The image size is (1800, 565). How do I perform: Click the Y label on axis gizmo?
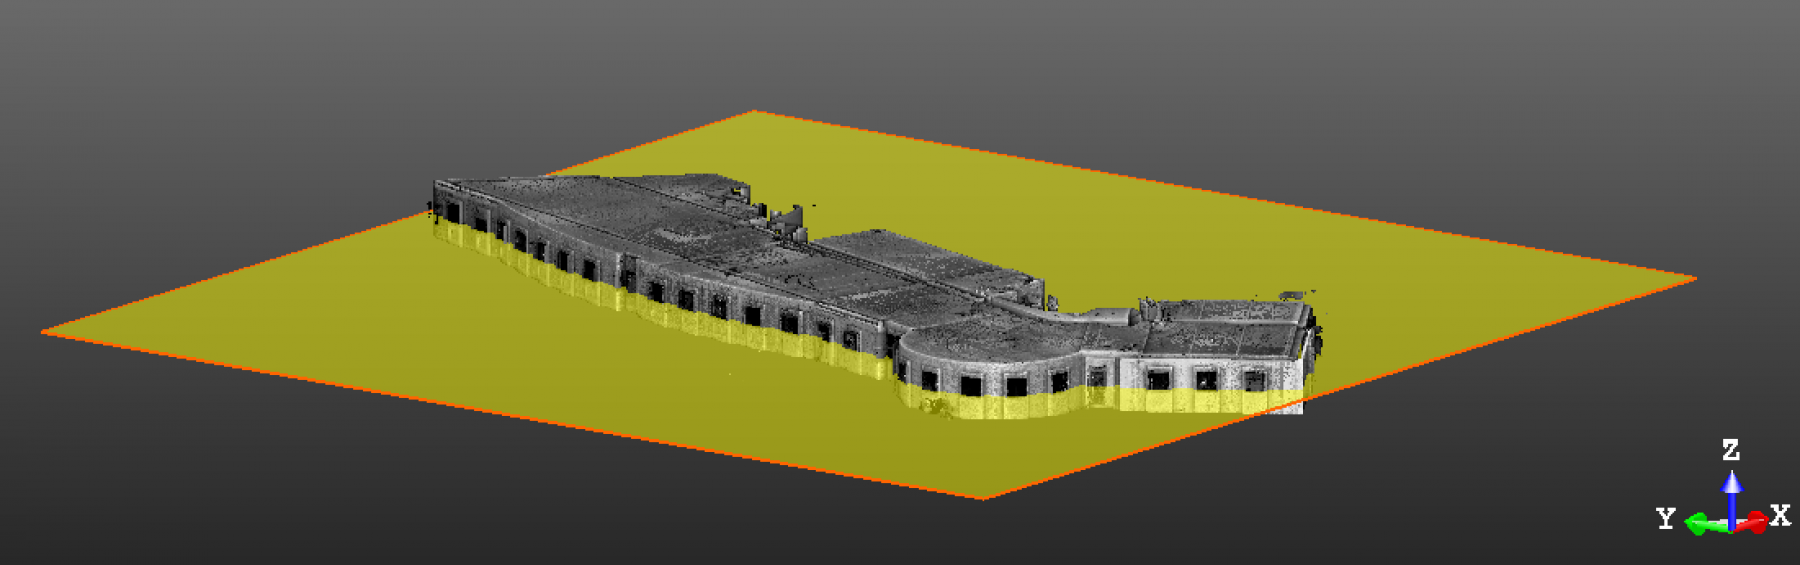point(1665,518)
